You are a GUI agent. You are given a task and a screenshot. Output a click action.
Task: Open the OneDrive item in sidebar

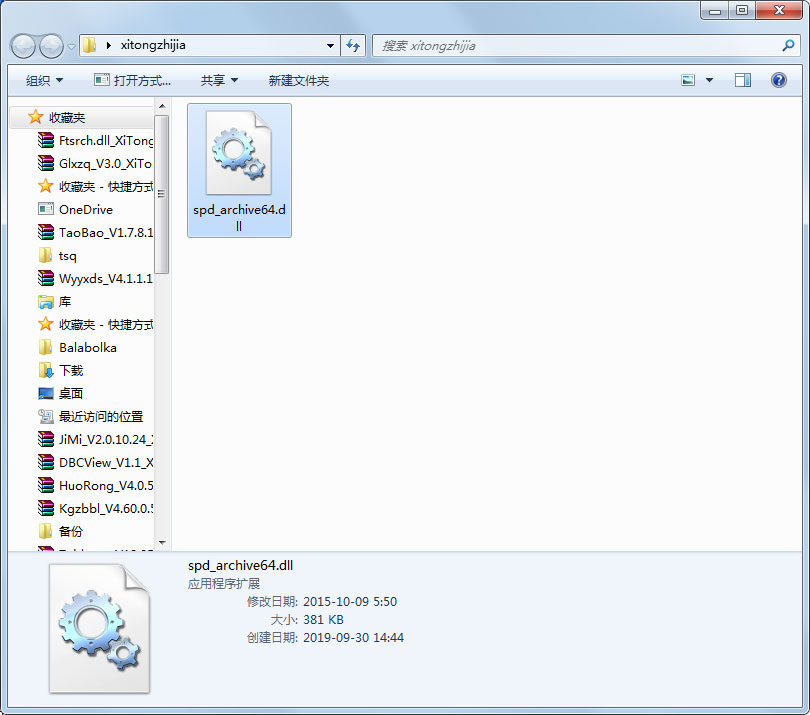[x=85, y=210]
